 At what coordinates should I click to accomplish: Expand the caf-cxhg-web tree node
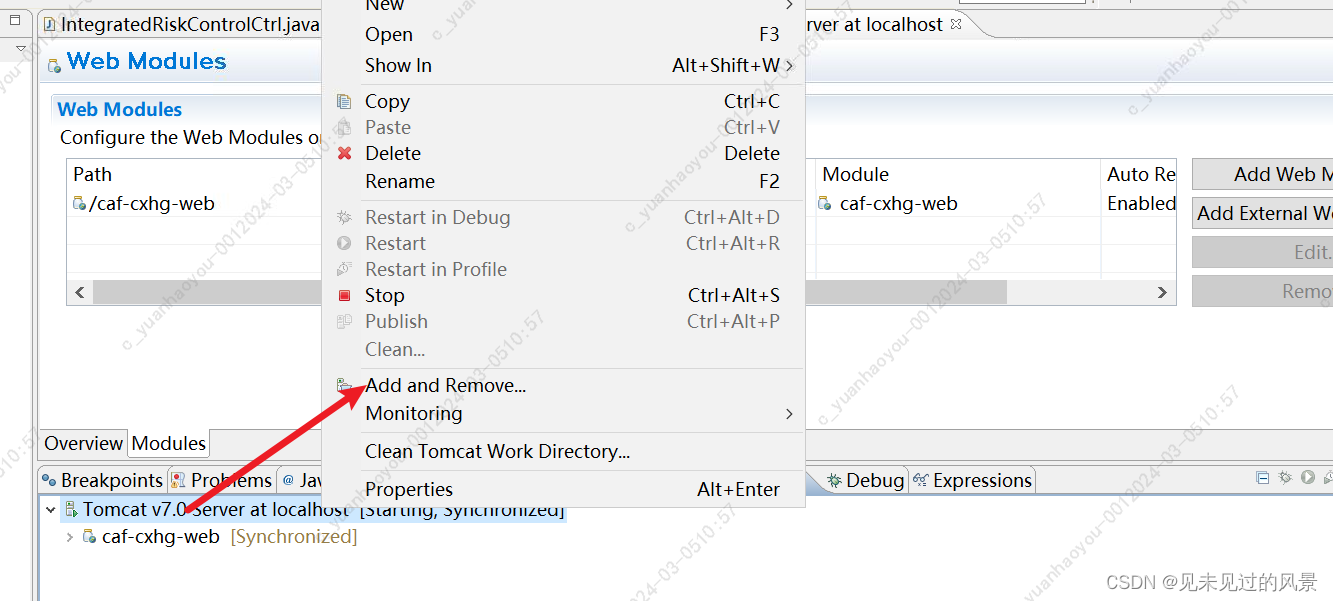coord(69,537)
